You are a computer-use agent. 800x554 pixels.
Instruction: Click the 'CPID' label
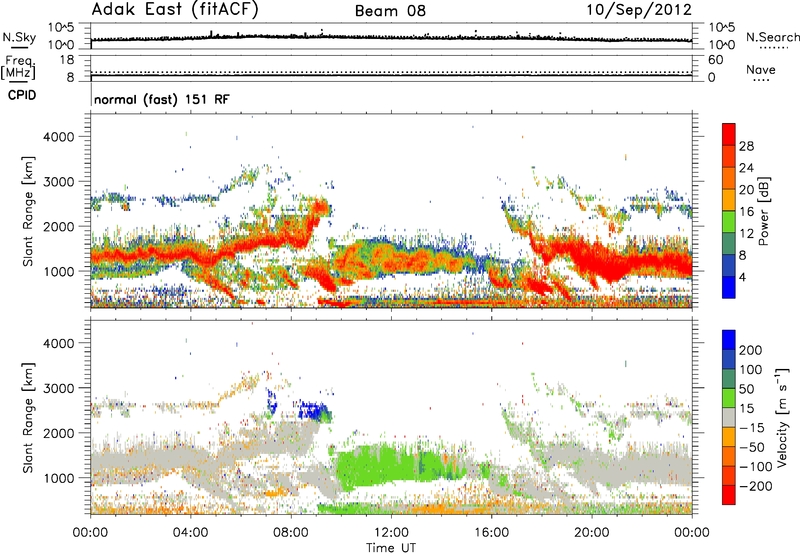coord(22,95)
